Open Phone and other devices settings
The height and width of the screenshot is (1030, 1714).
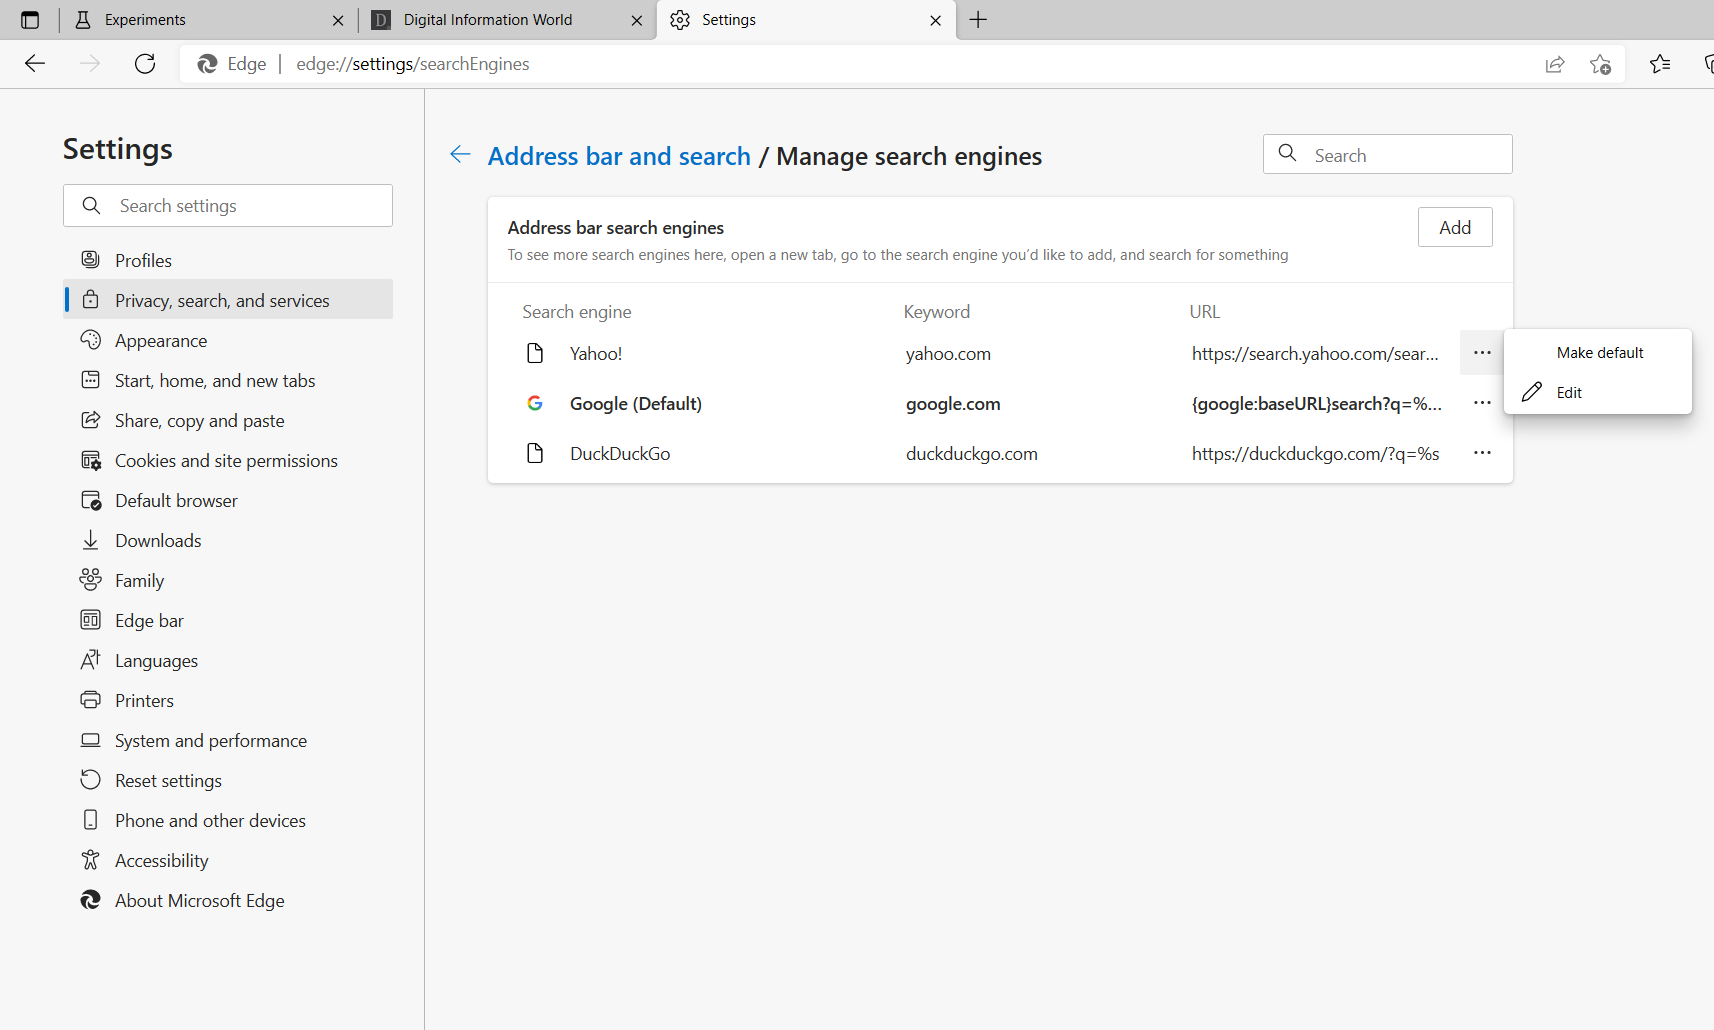[228, 820]
